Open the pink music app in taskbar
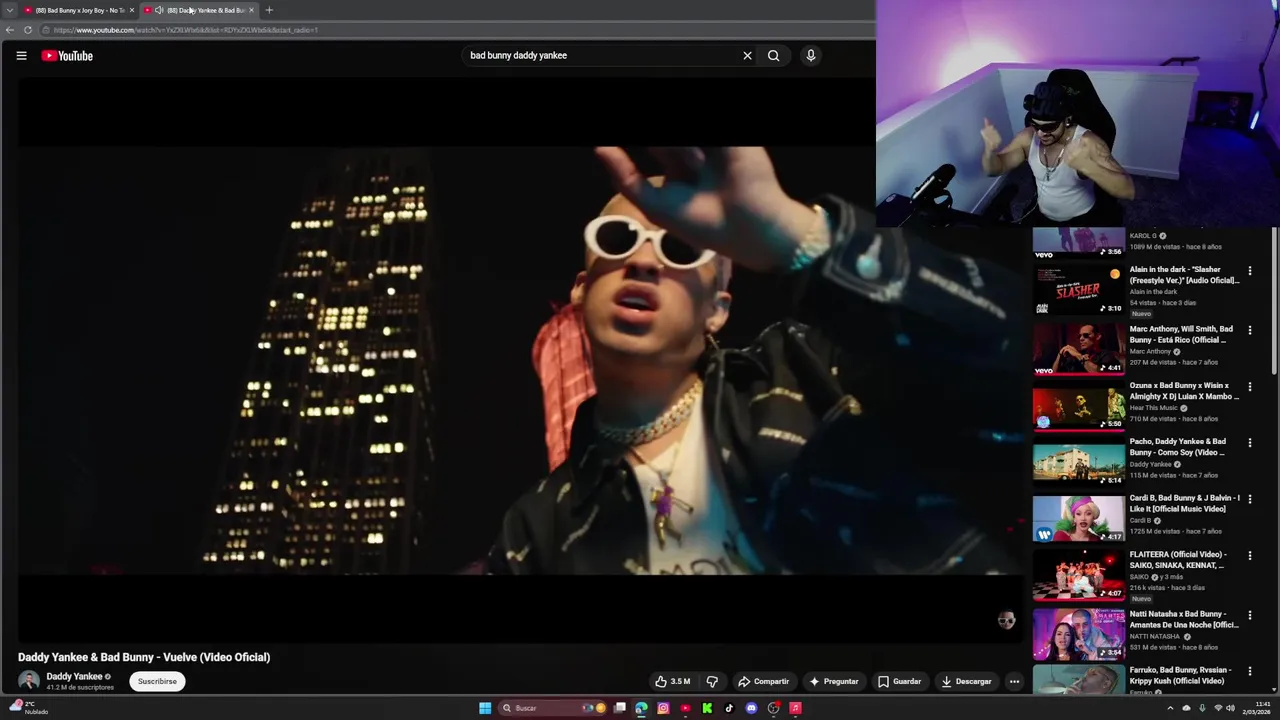1280x720 pixels. (796, 708)
